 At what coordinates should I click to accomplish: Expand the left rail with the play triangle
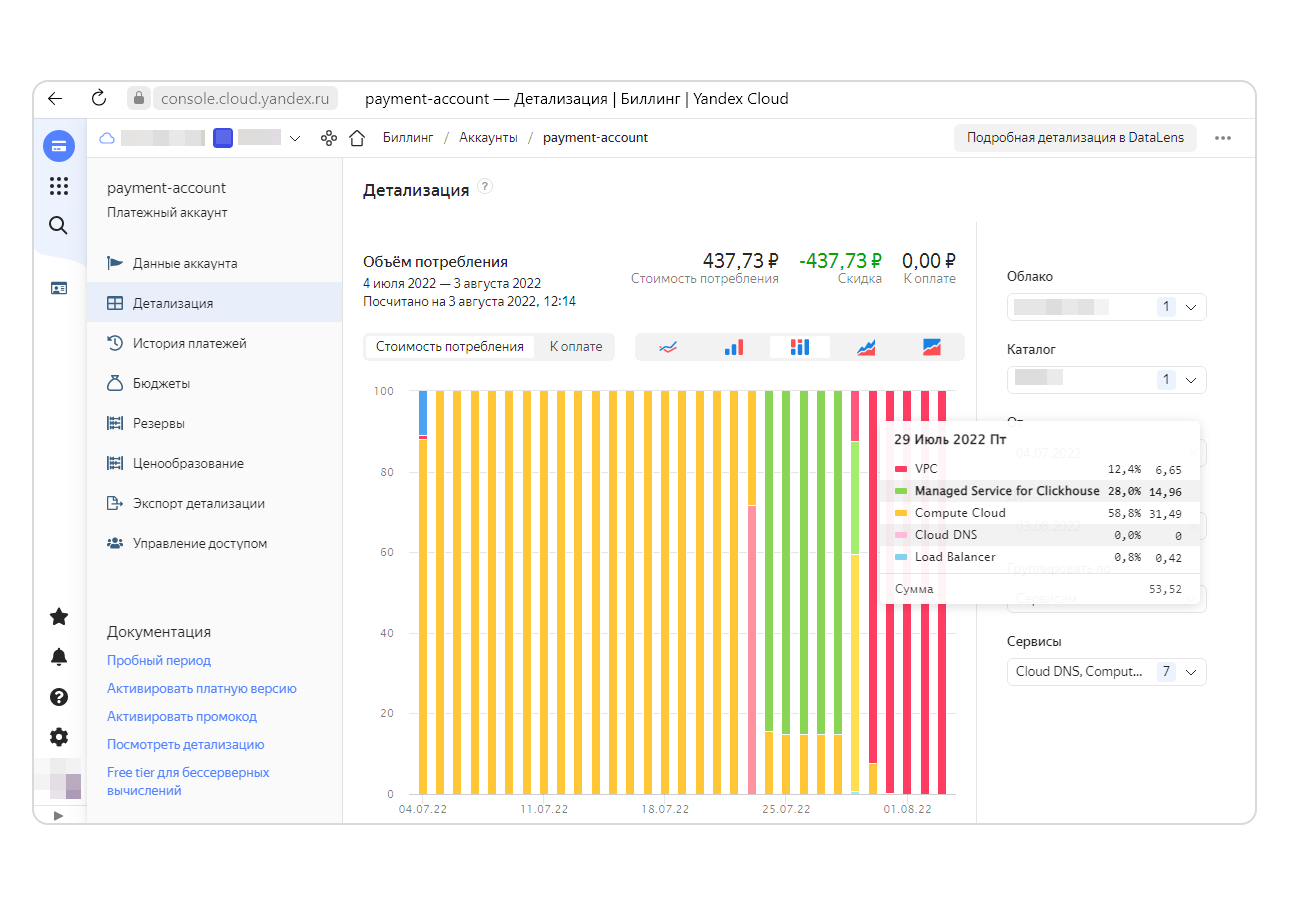point(58,815)
